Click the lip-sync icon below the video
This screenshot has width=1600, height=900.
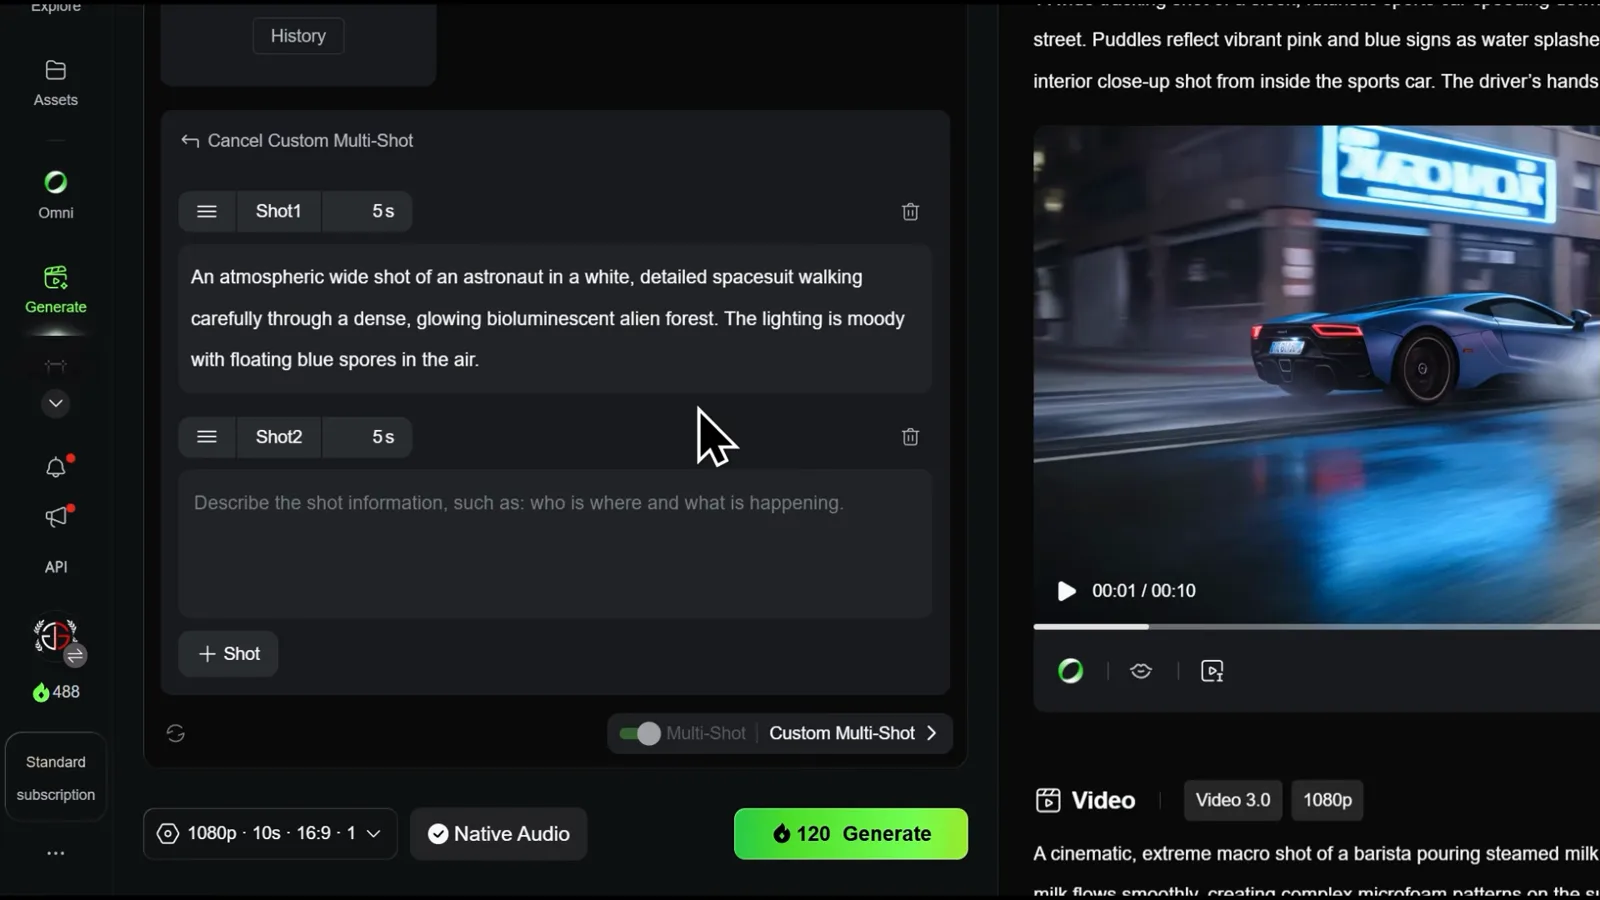click(x=1141, y=671)
